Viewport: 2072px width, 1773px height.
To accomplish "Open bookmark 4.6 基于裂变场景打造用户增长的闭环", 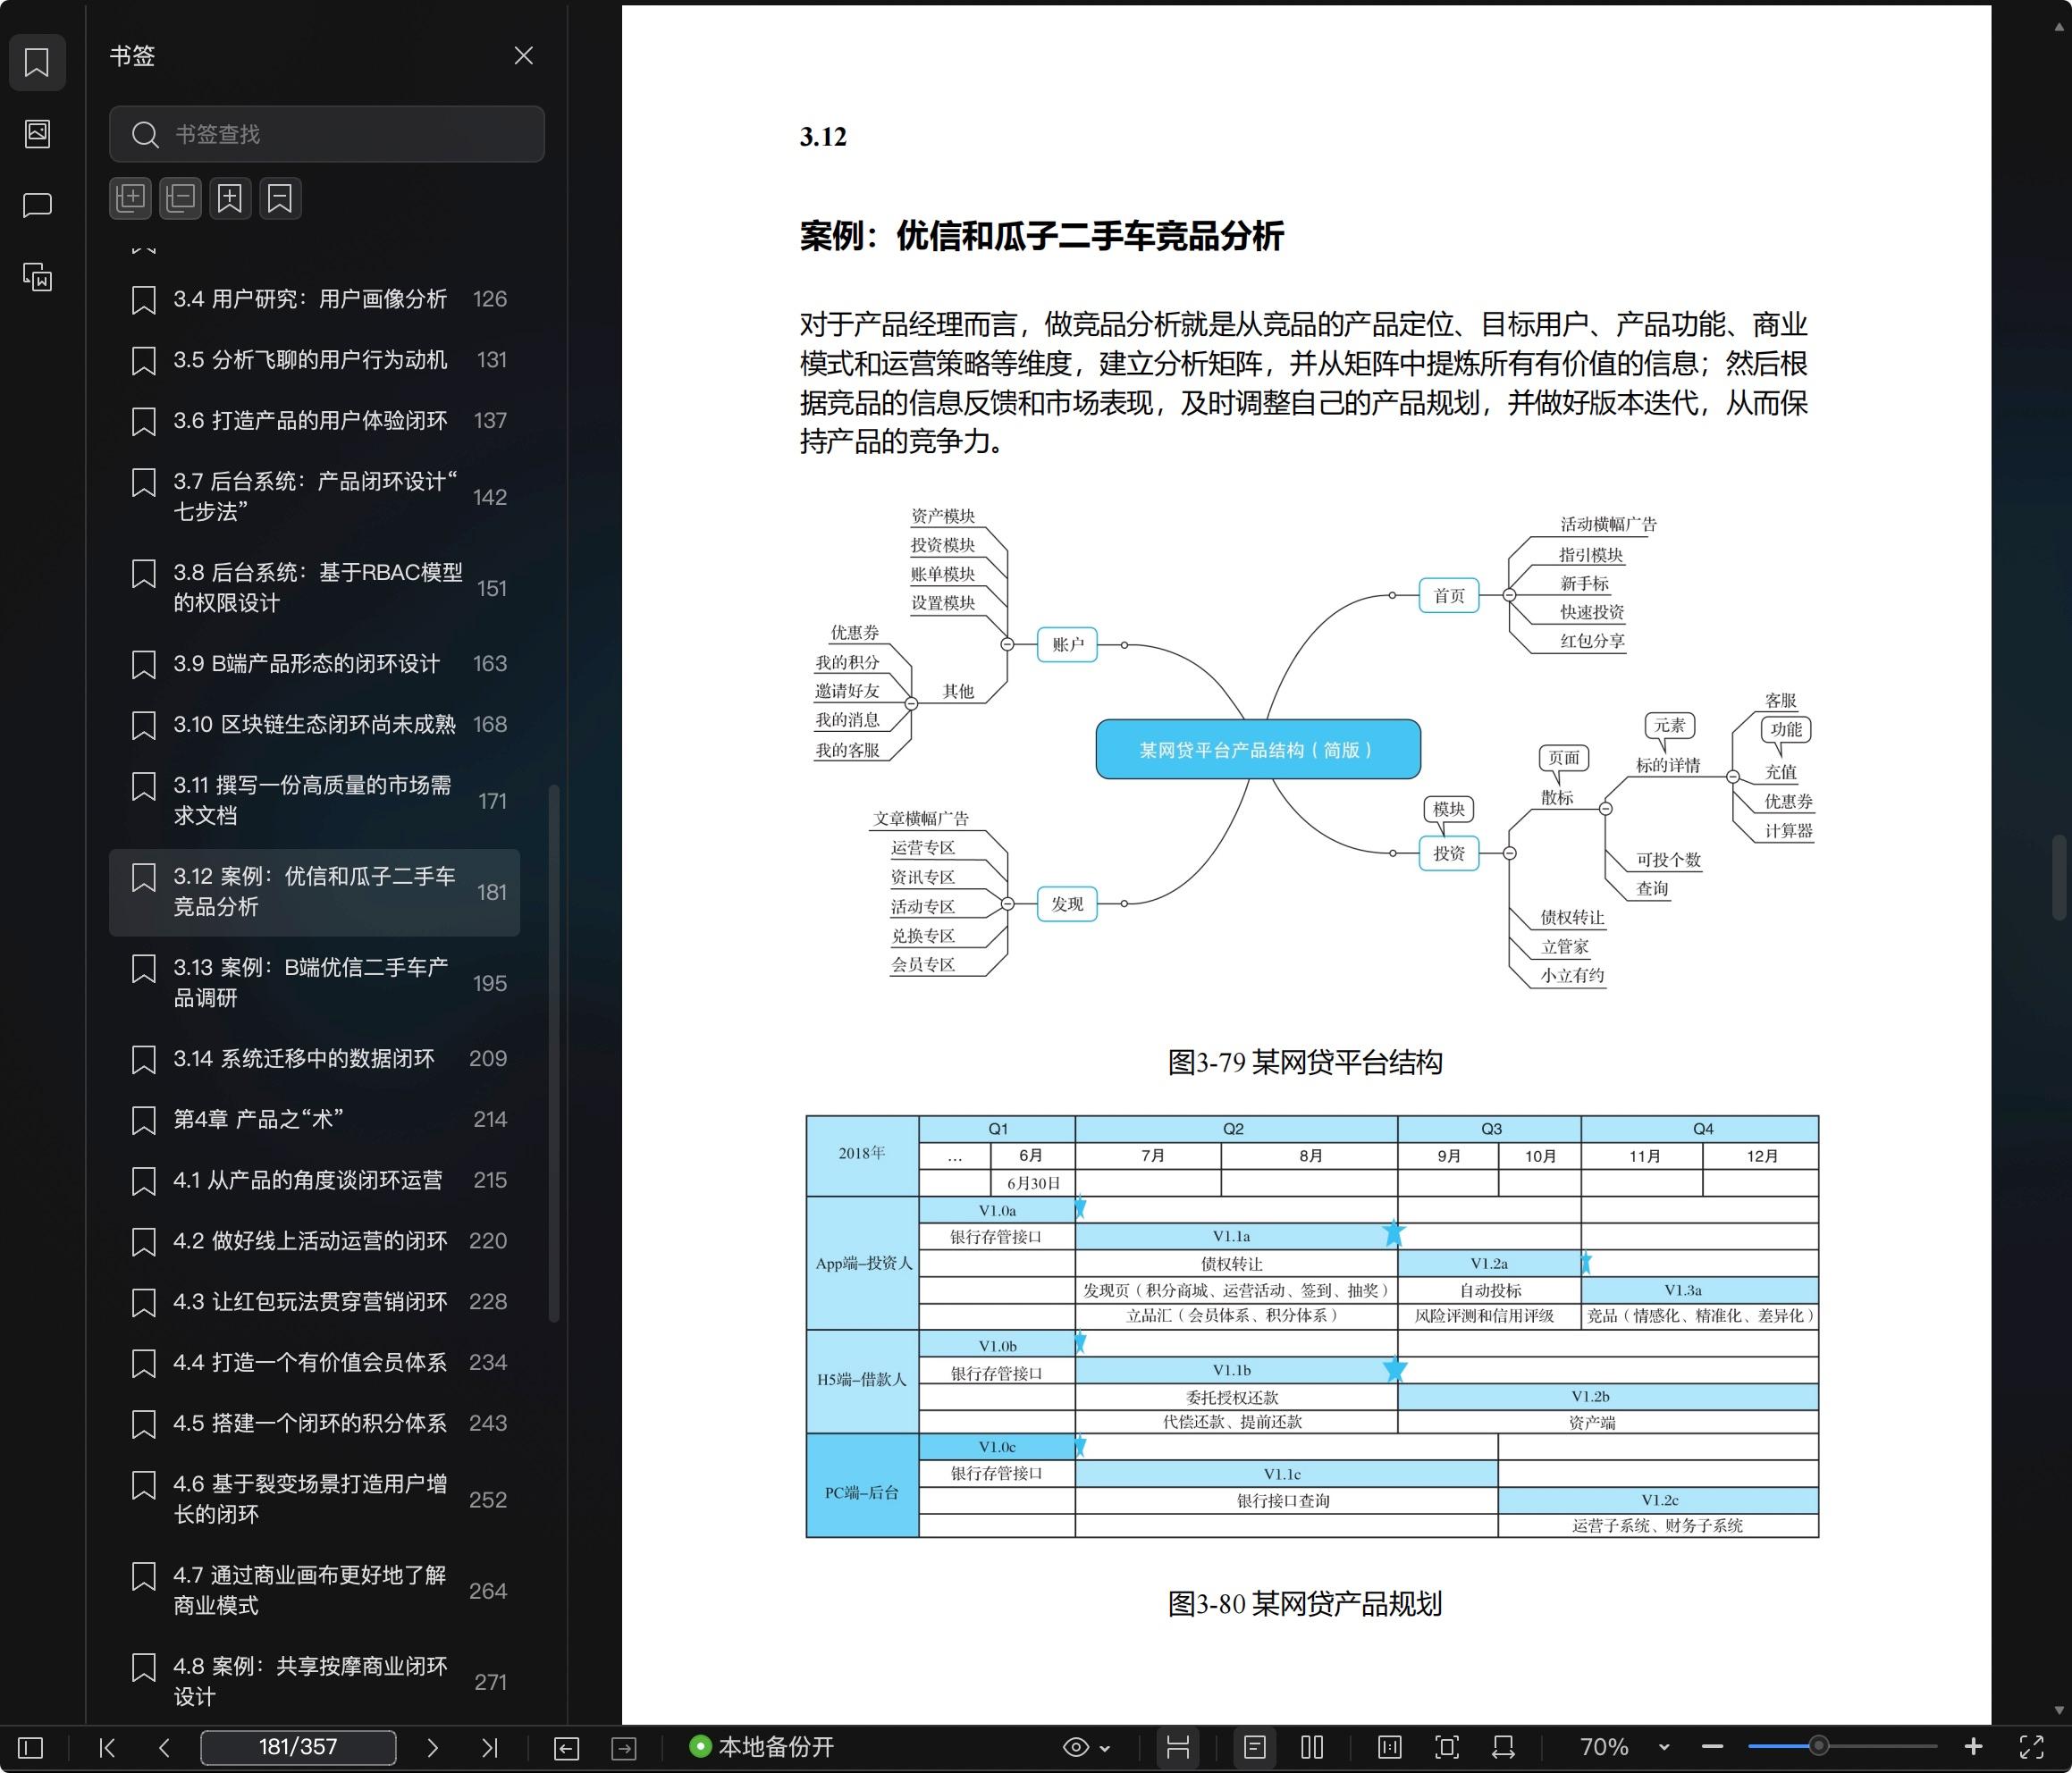I will click(x=314, y=1500).
